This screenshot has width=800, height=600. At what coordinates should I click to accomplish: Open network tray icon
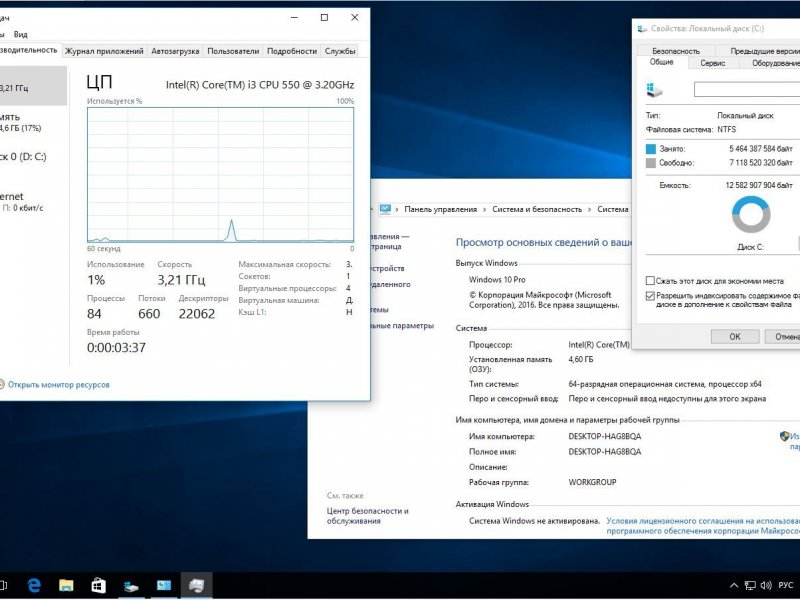click(750, 585)
